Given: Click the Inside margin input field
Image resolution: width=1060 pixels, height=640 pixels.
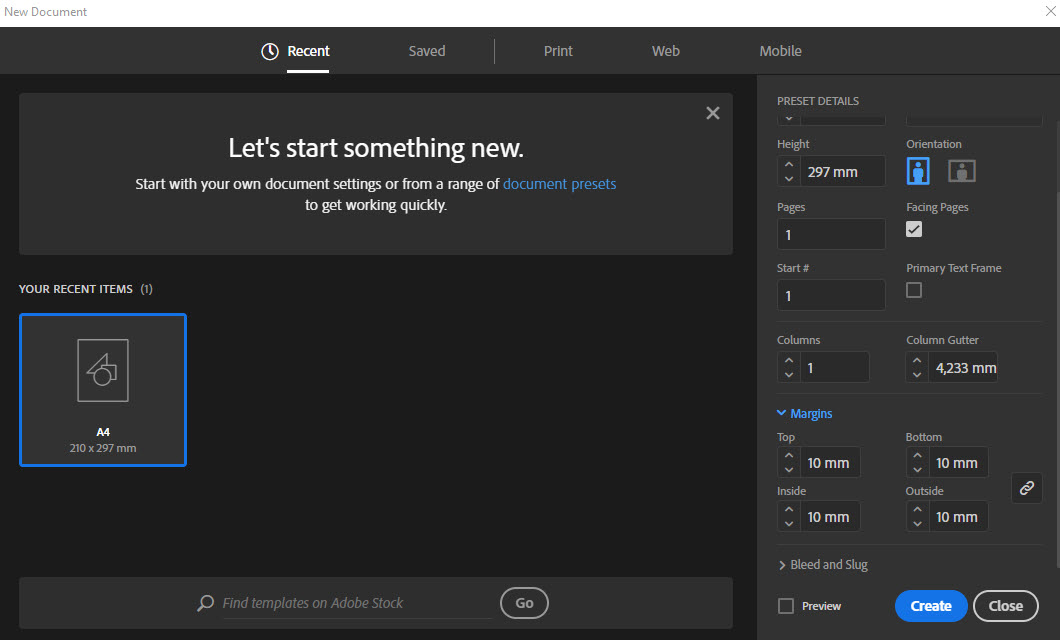Looking at the screenshot, I should pyautogui.click(x=830, y=517).
